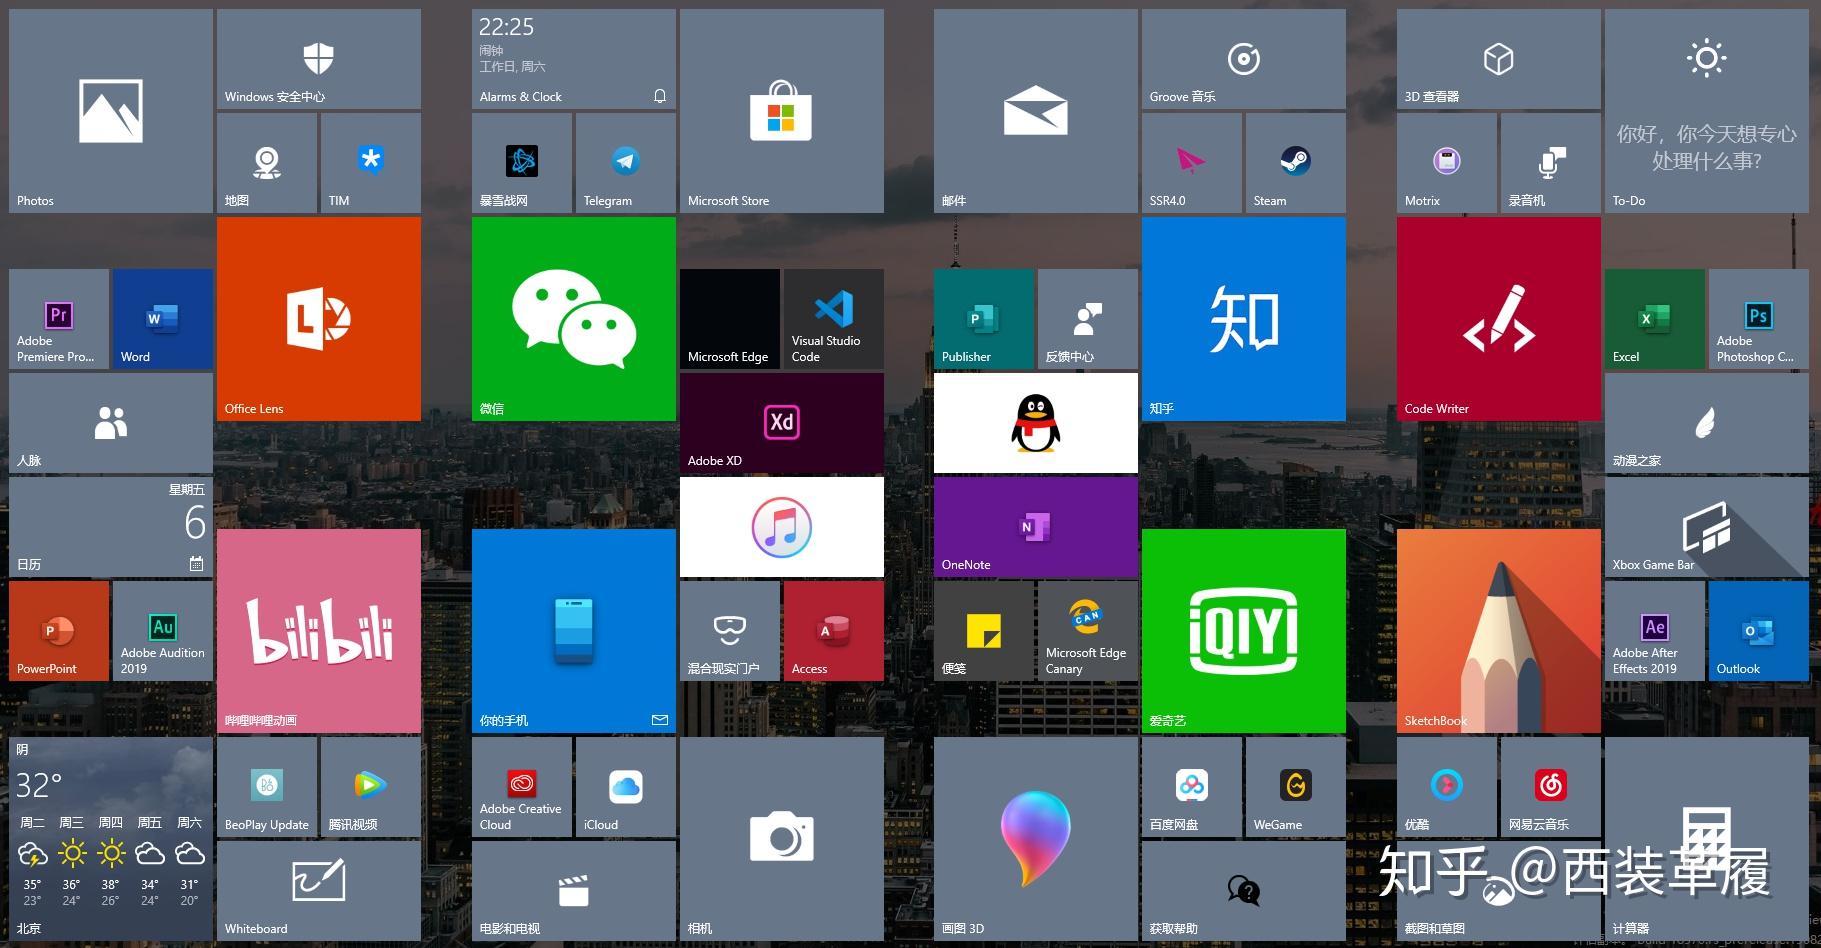The image size is (1821, 948).
Task: Launch SketchBook
Action: [x=1497, y=630]
